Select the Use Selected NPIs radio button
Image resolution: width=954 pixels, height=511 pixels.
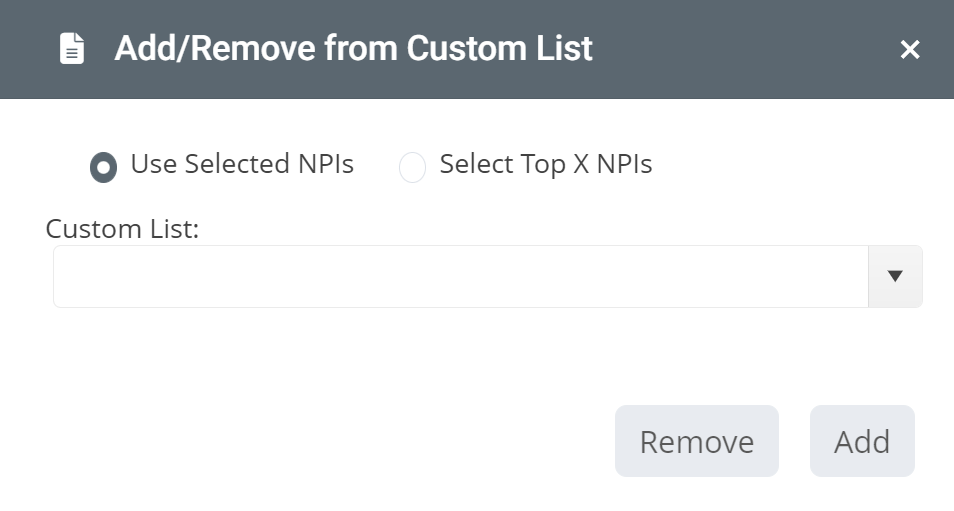coord(103,167)
